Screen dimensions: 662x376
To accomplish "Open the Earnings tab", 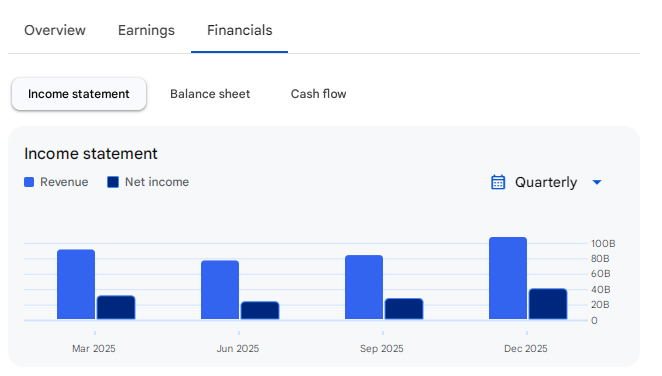I will [x=146, y=30].
